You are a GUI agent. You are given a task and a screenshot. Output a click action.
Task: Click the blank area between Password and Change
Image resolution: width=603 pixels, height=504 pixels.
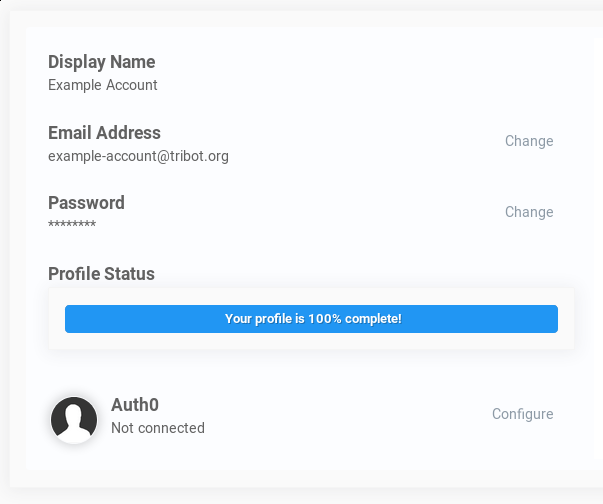click(308, 212)
